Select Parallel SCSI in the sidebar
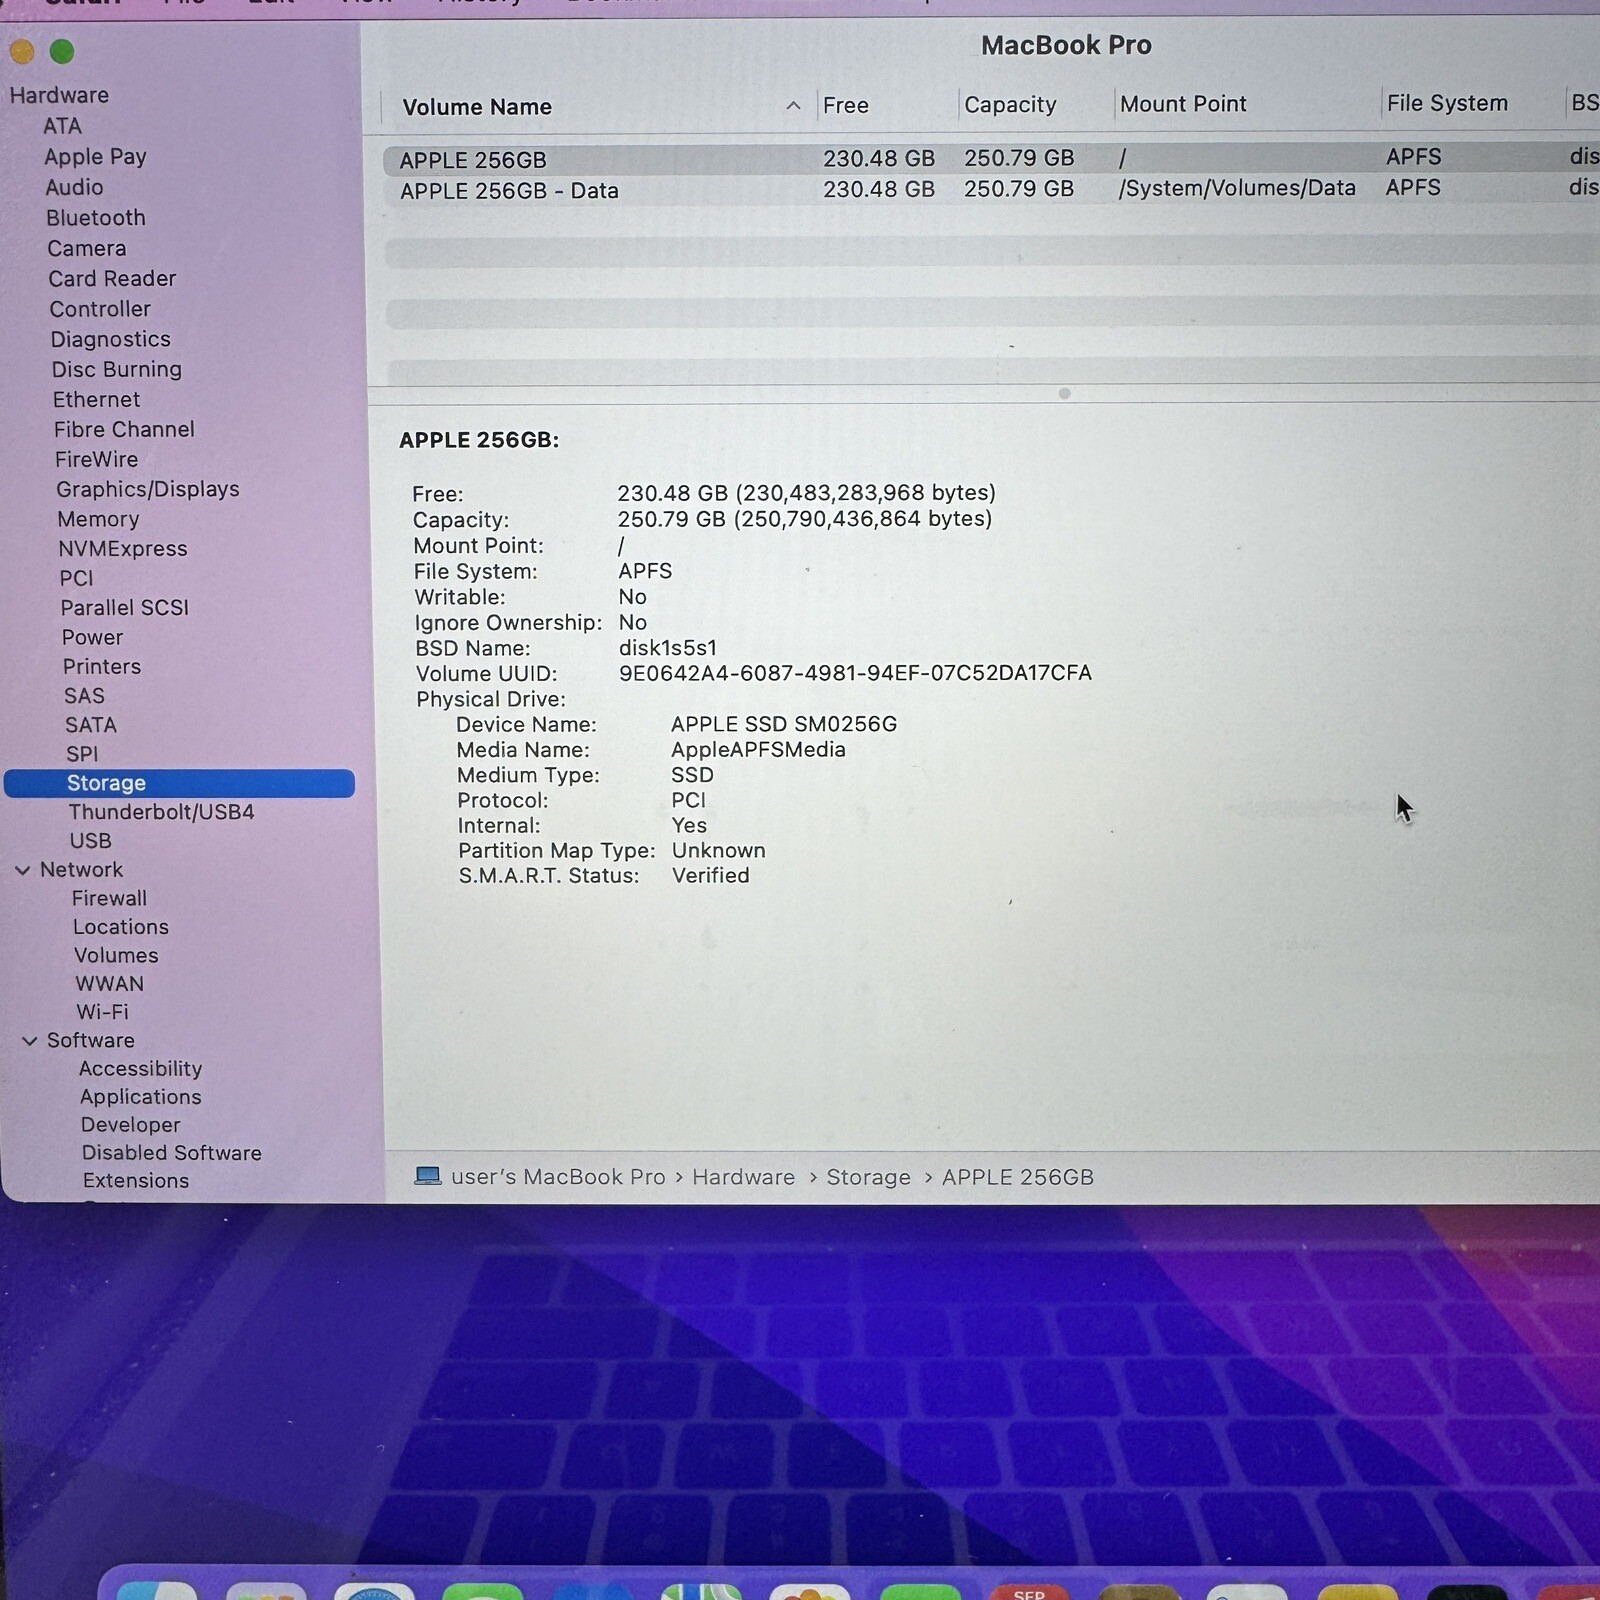Image resolution: width=1600 pixels, height=1600 pixels. tap(124, 607)
